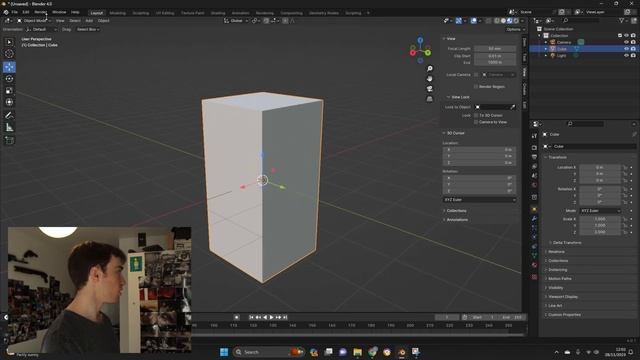Select the Transform tool in toolbar
Screen dimensions: 640x360
[9, 102]
